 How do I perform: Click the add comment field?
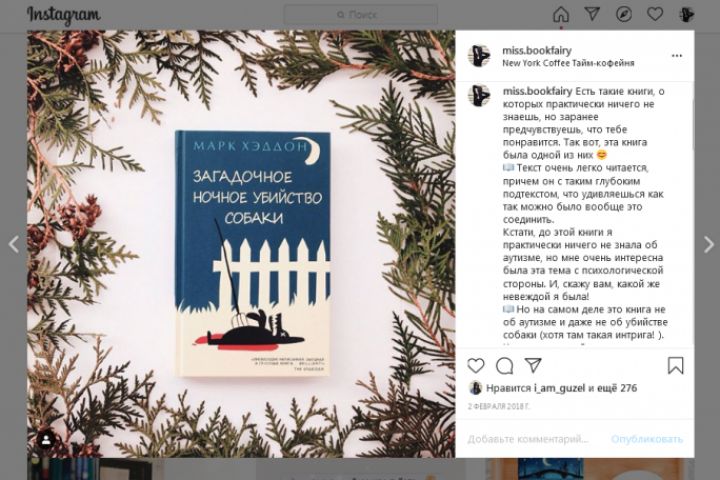(528, 439)
